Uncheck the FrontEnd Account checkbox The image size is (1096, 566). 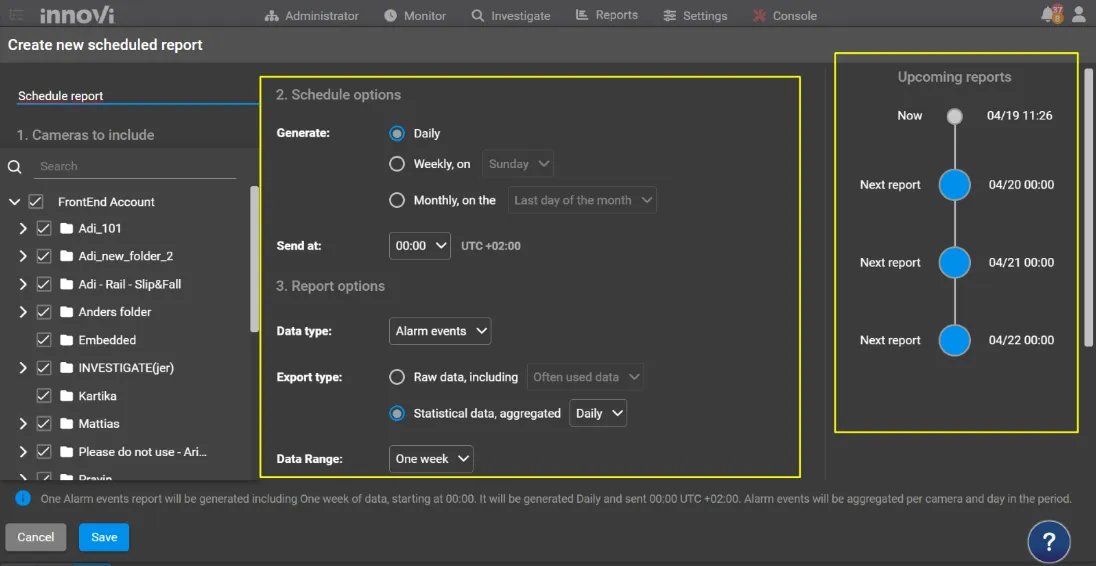click(x=36, y=202)
